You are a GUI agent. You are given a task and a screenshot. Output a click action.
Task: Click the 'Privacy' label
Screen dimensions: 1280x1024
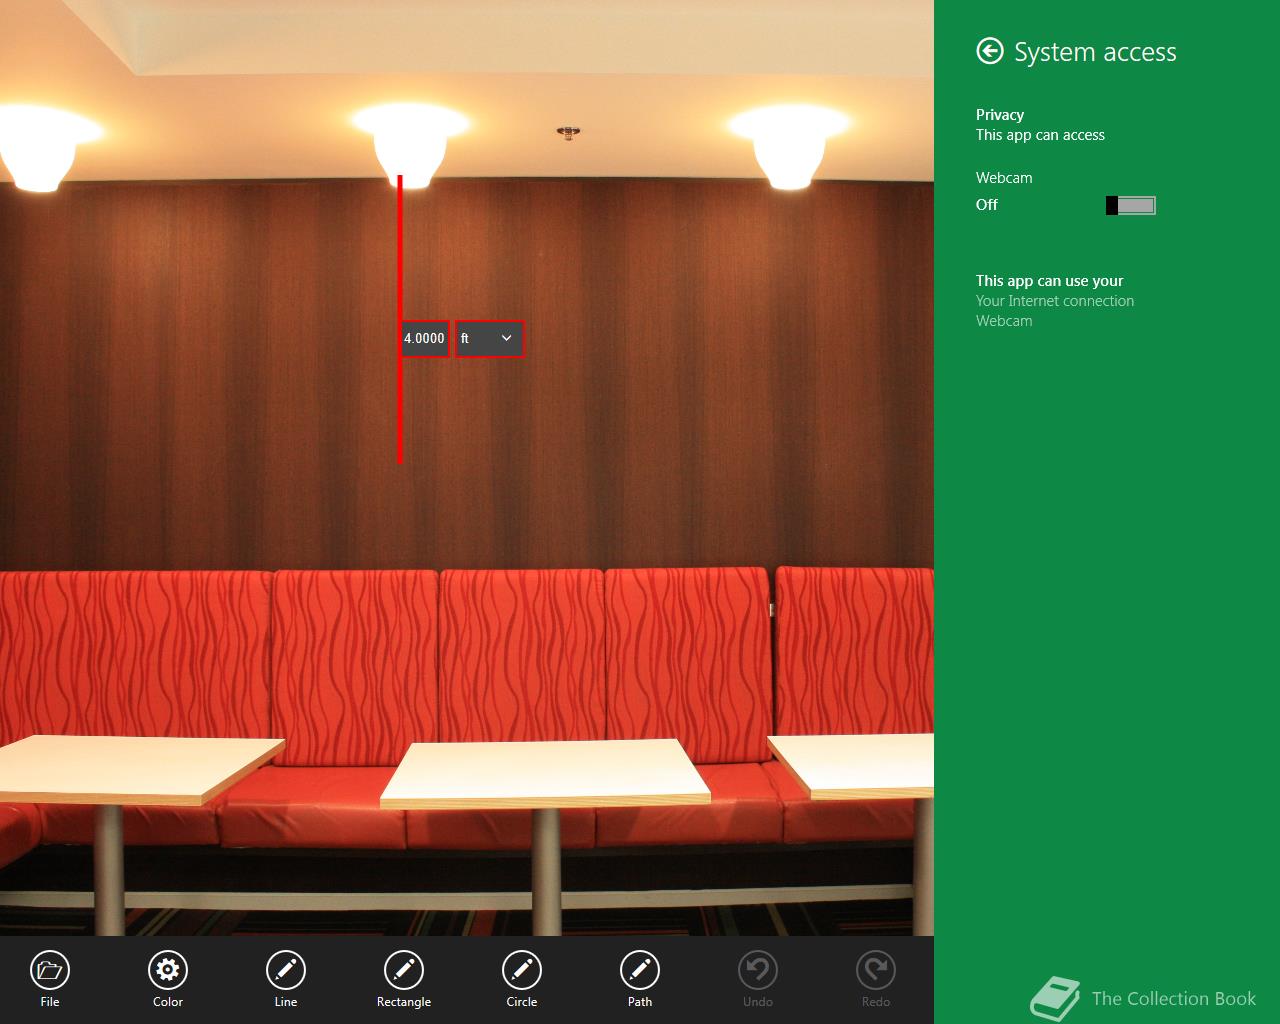(x=1000, y=114)
